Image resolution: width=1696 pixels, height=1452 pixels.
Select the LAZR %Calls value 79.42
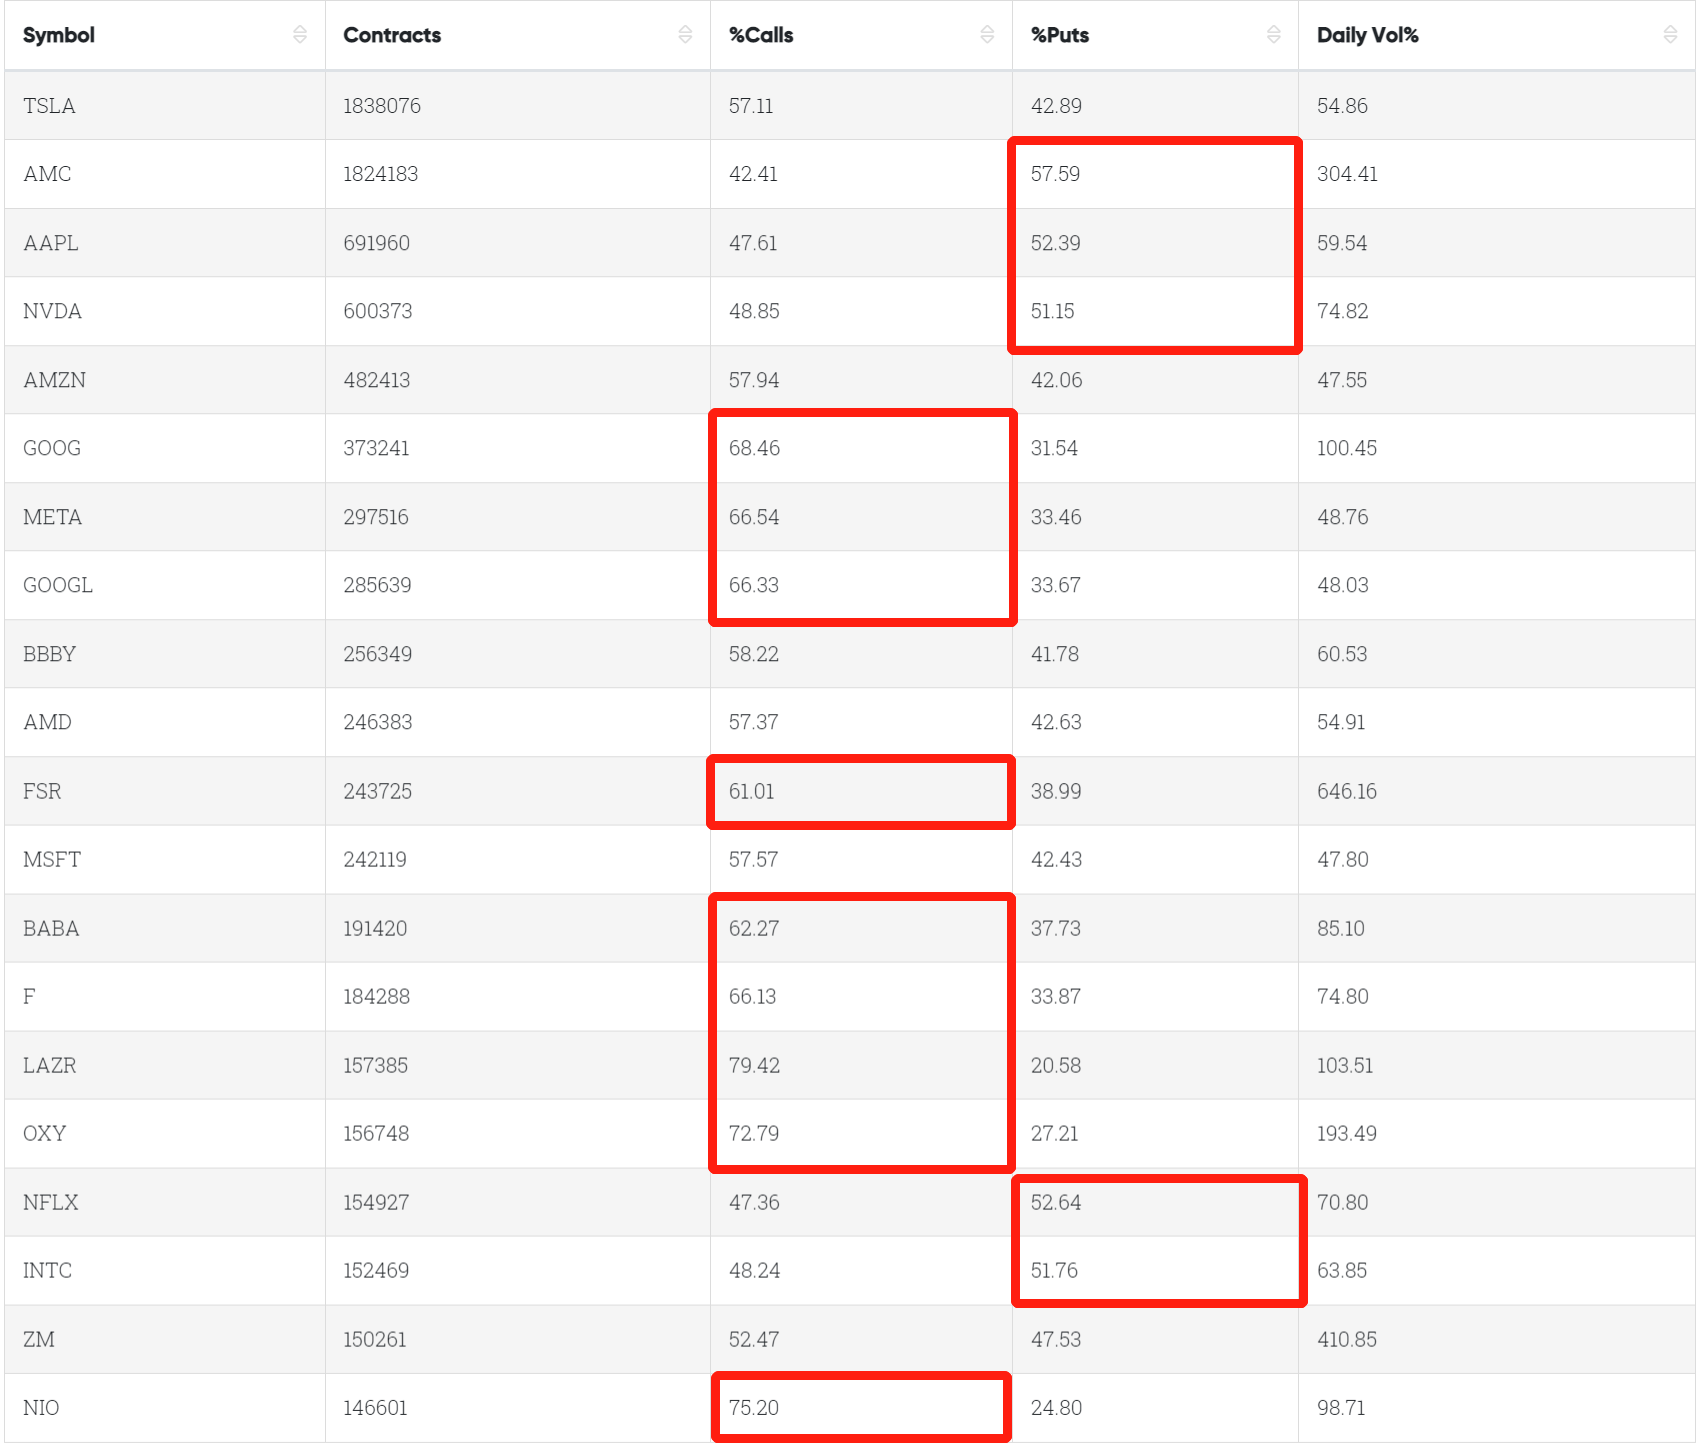click(754, 1065)
